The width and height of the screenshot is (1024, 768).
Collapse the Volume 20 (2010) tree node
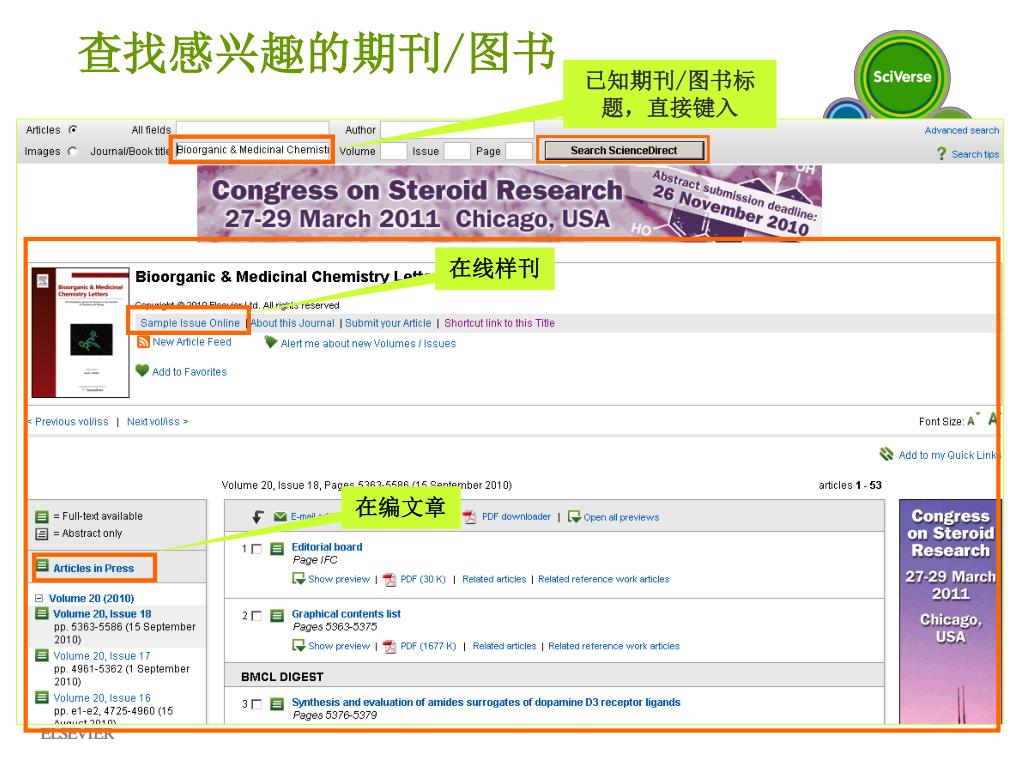[x=39, y=598]
